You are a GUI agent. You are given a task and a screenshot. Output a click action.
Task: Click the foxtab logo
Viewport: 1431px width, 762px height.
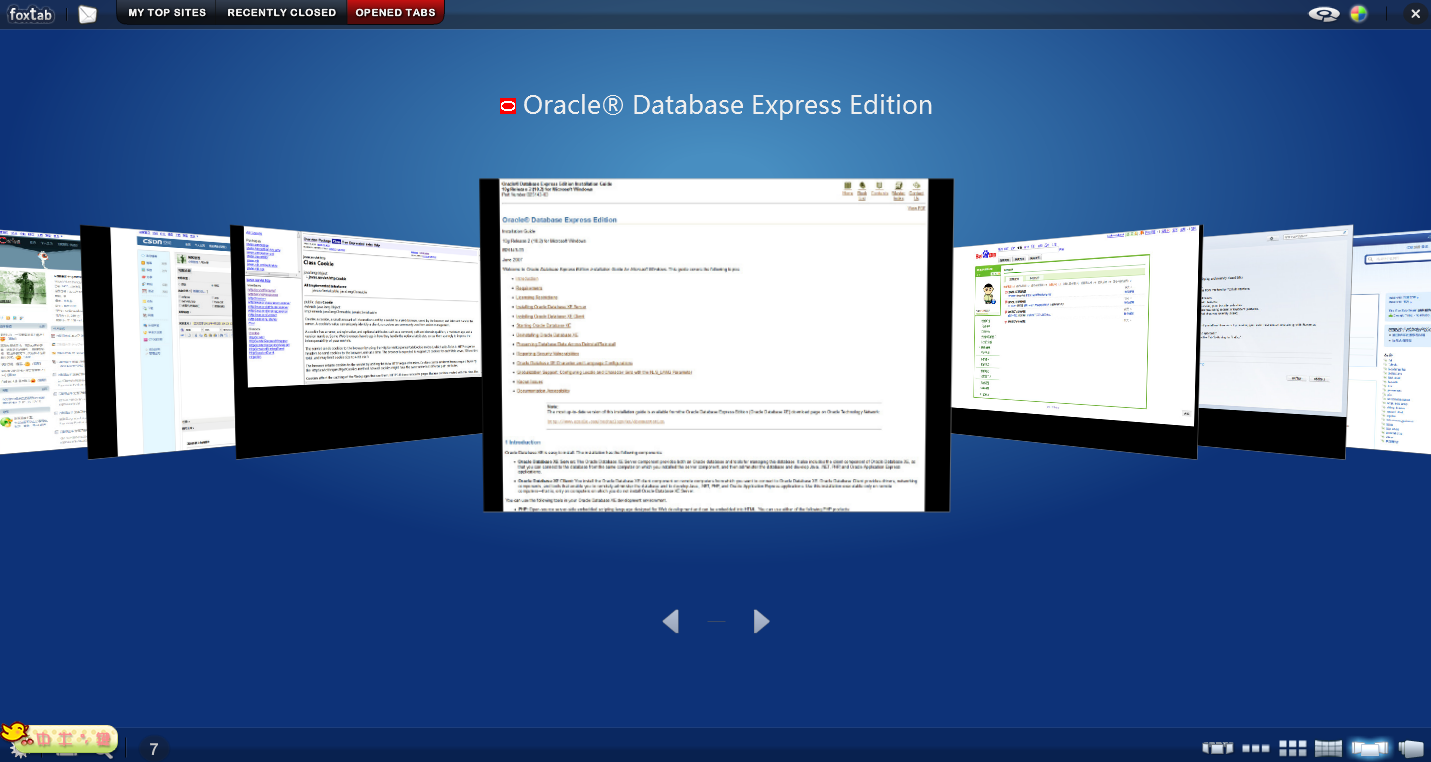[30, 13]
